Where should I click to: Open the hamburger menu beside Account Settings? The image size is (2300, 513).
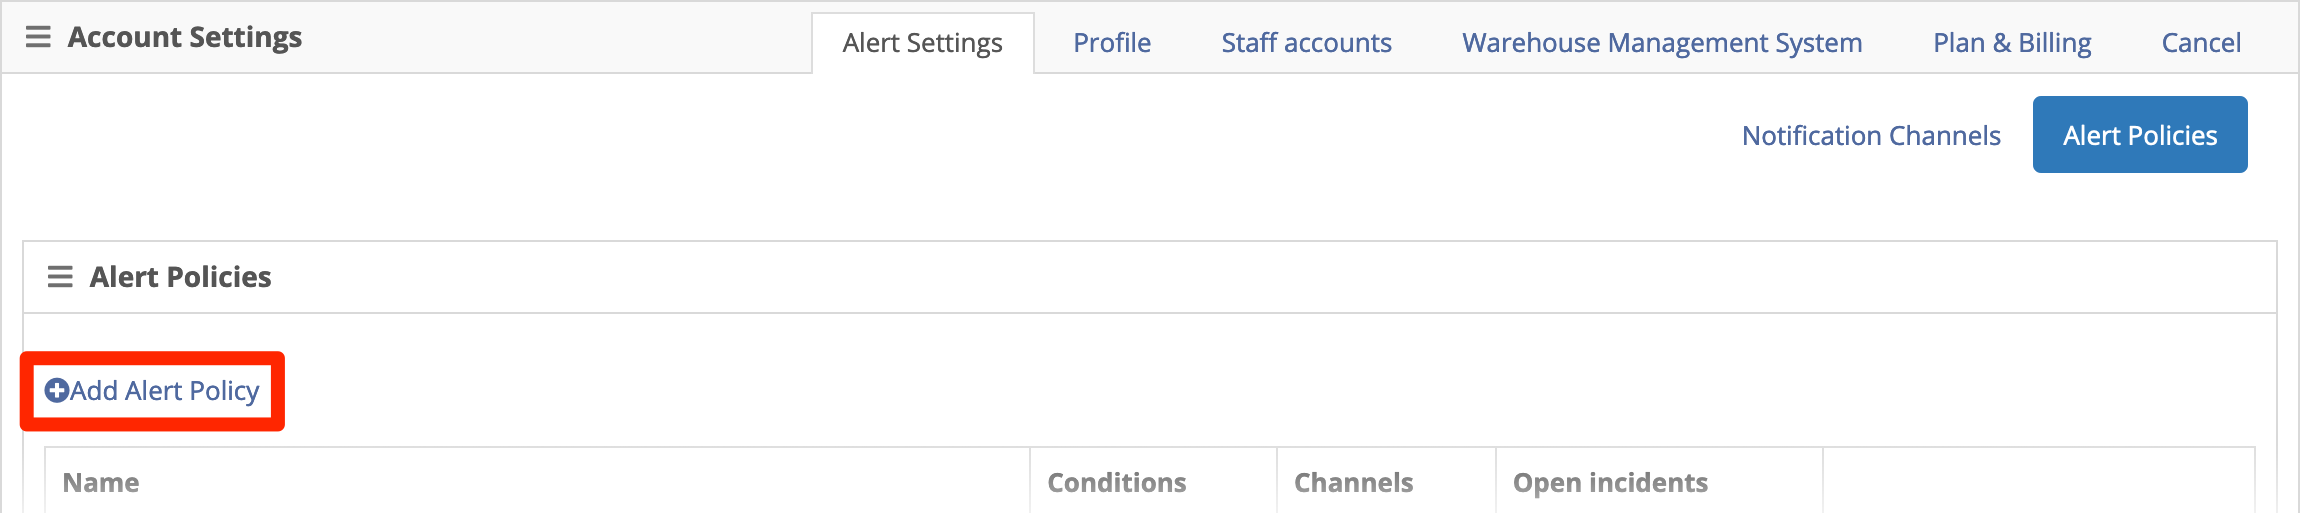[x=38, y=37]
